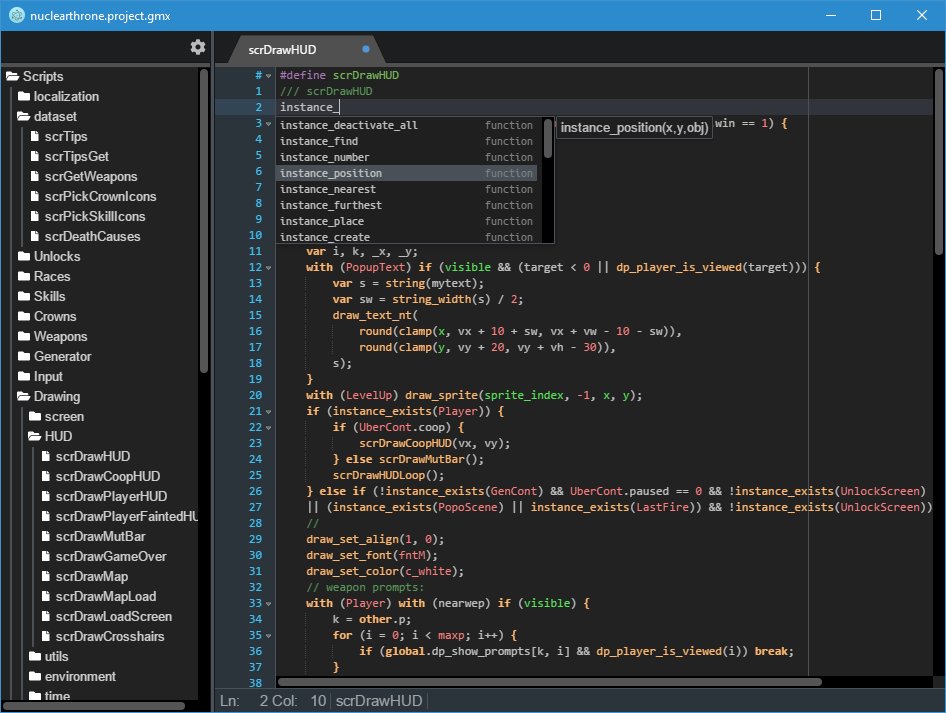
Task: Open the scrDrawPlayerFaintedHUD script
Action: coord(119,516)
